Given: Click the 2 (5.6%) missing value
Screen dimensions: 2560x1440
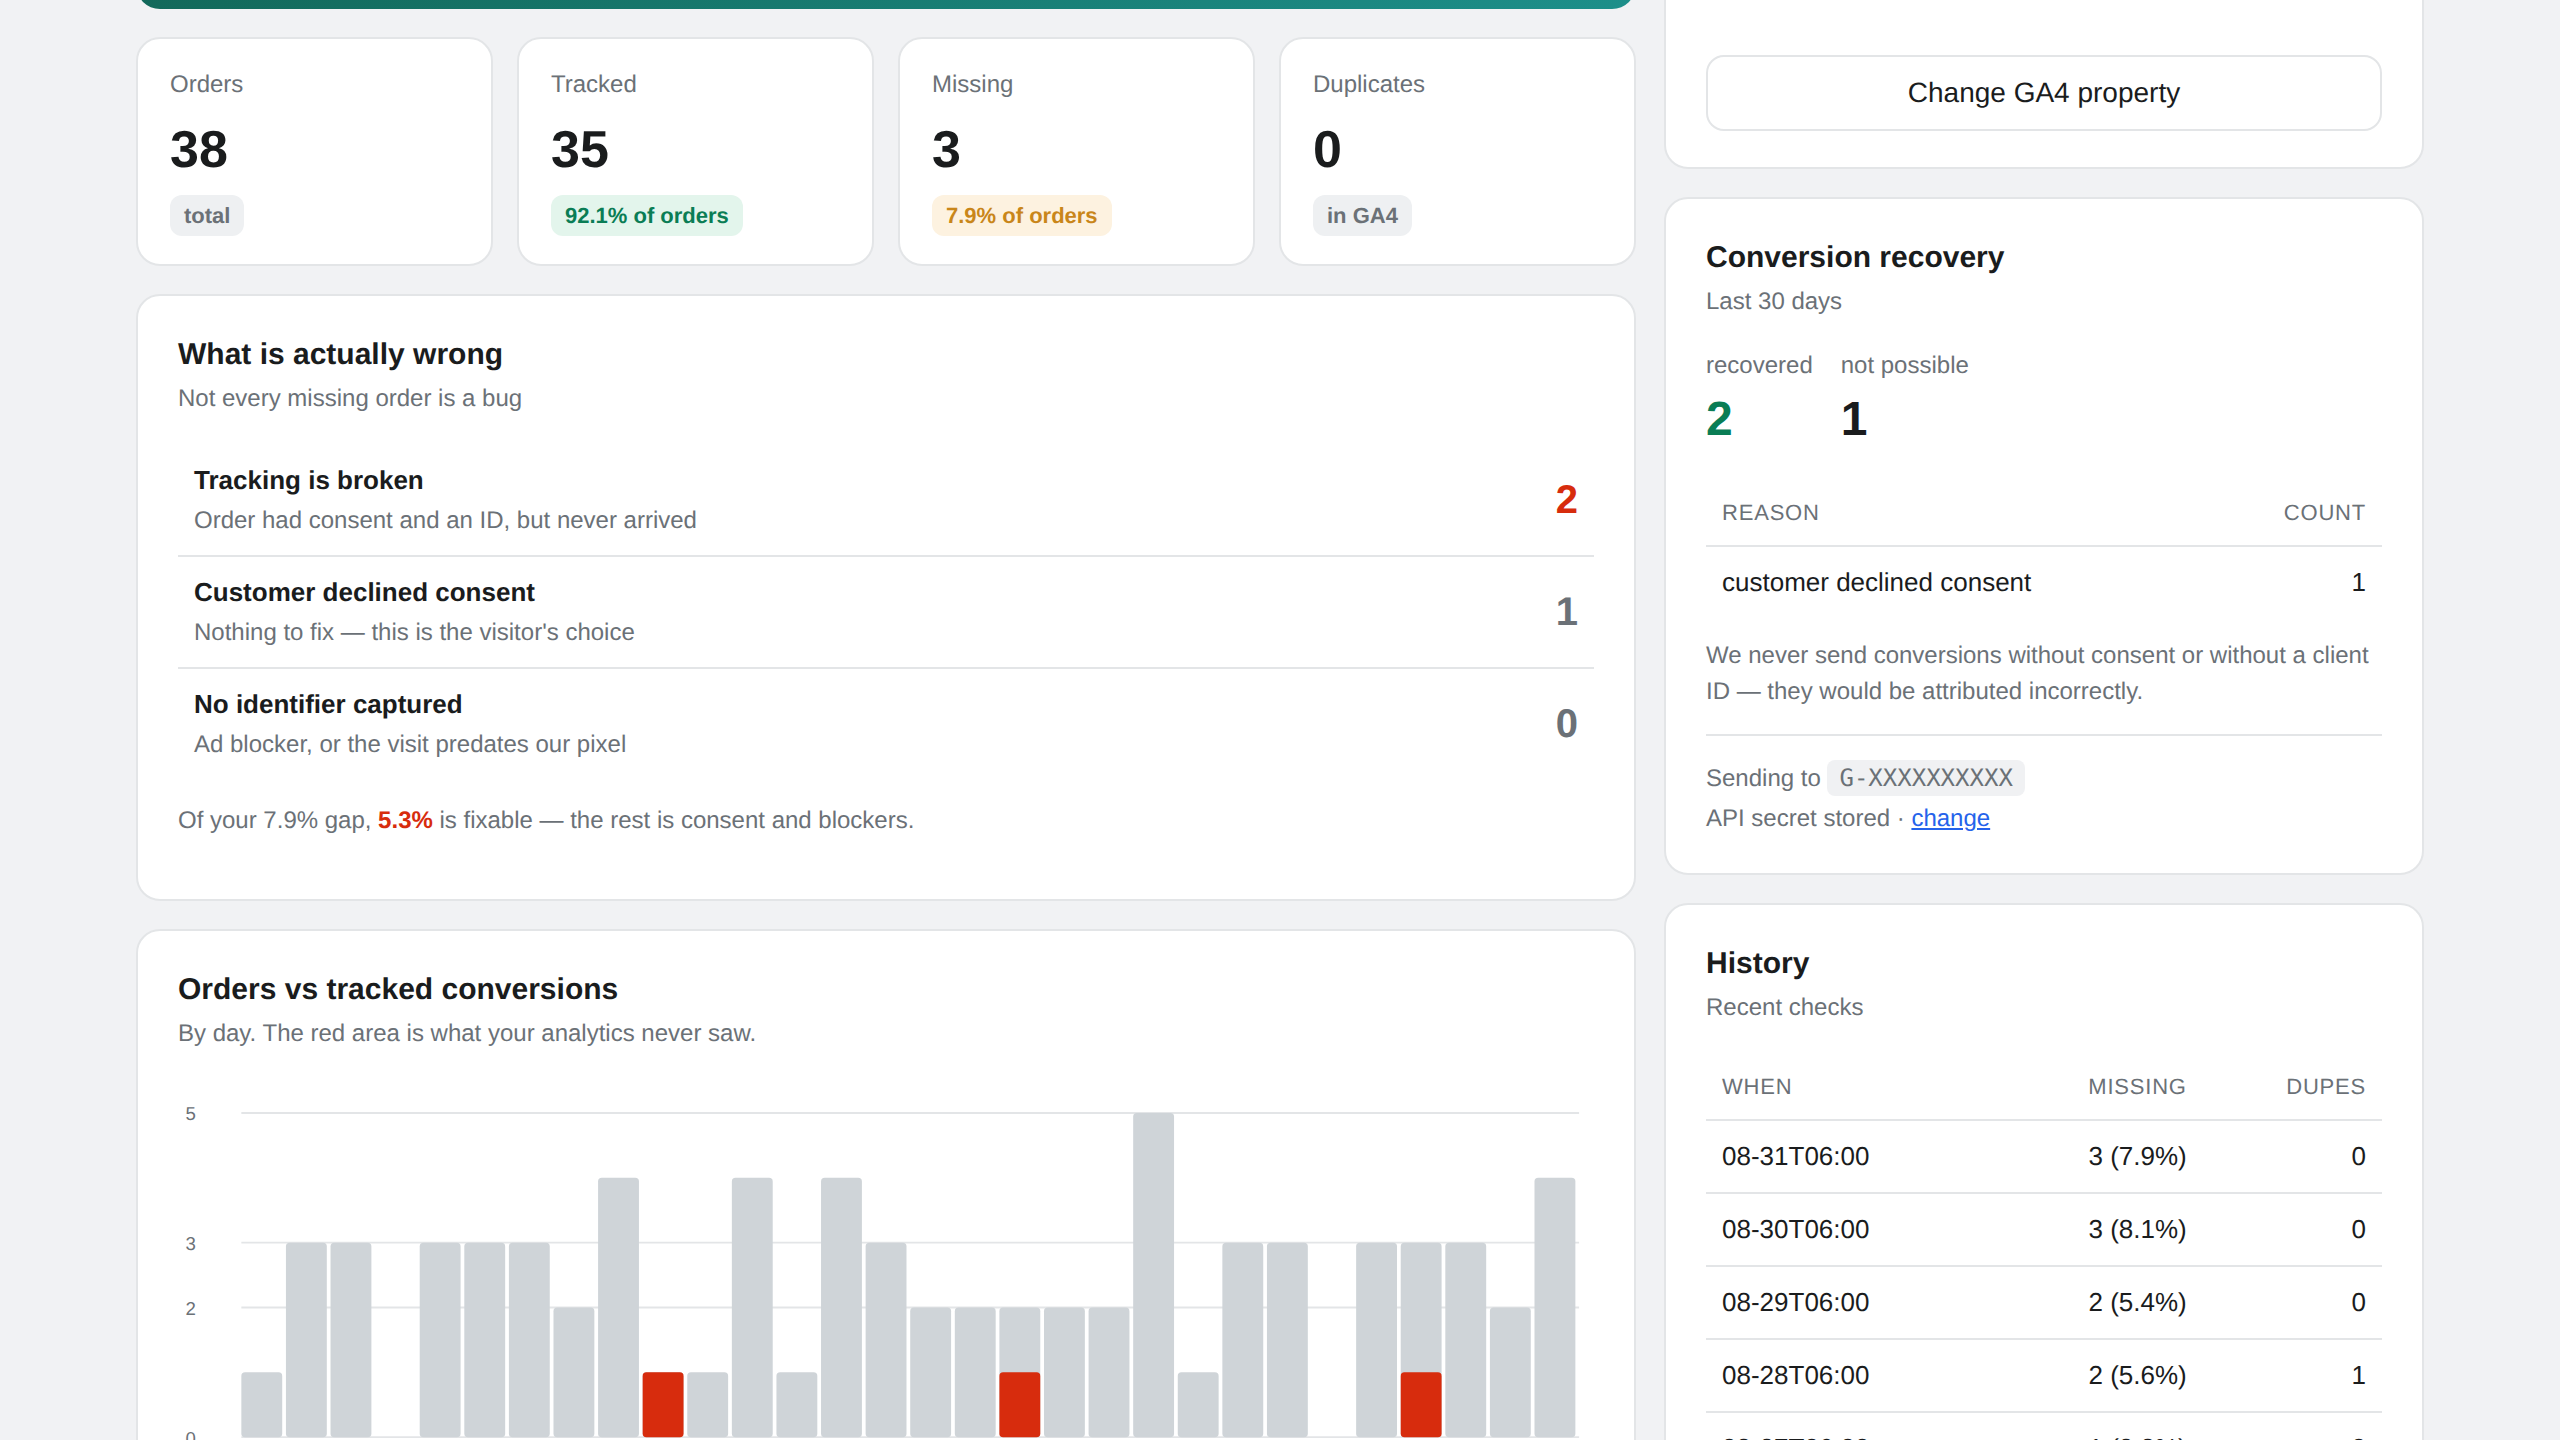Looking at the screenshot, I should point(2137,1376).
